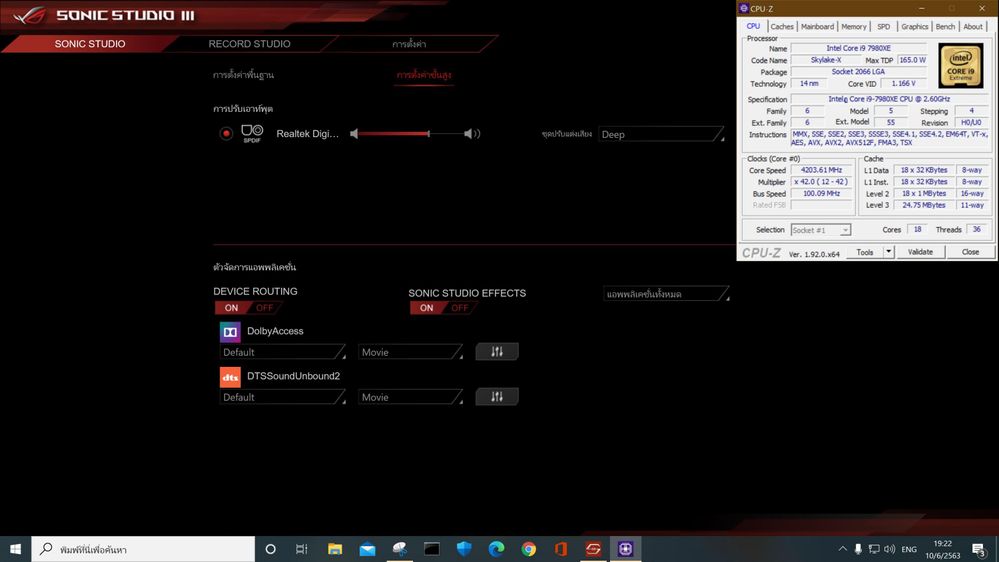The height and width of the screenshot is (562, 999).
Task: Click the DTSSoundUnbound2 application label
Action: [293, 376]
